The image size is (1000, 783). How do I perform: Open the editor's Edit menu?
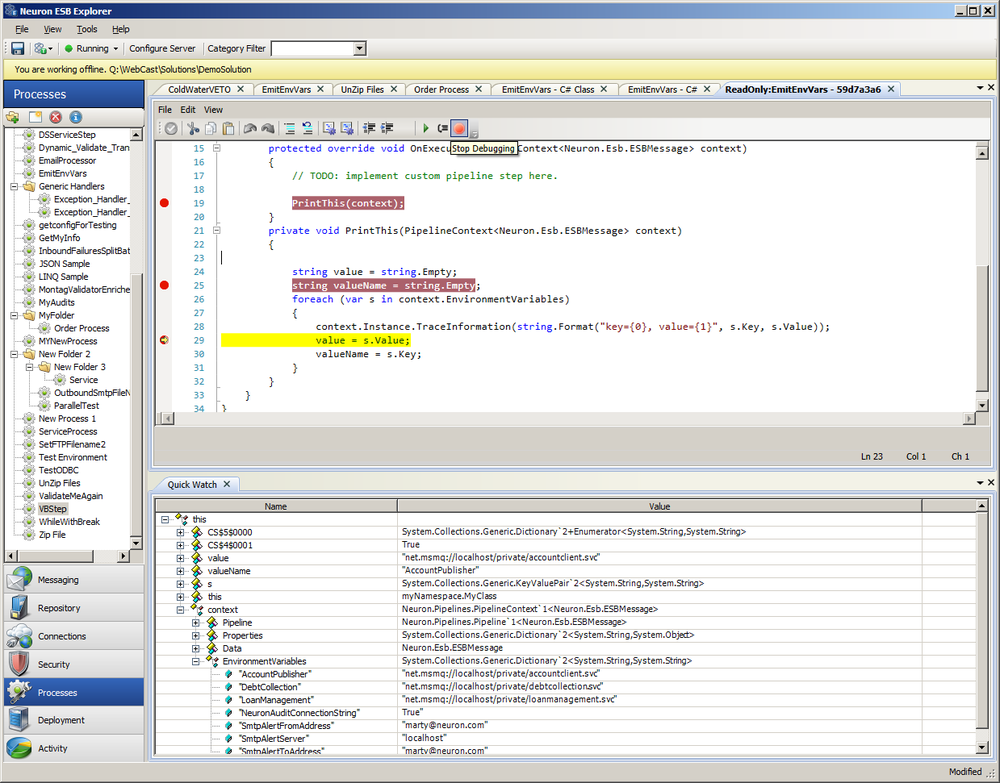(x=188, y=110)
